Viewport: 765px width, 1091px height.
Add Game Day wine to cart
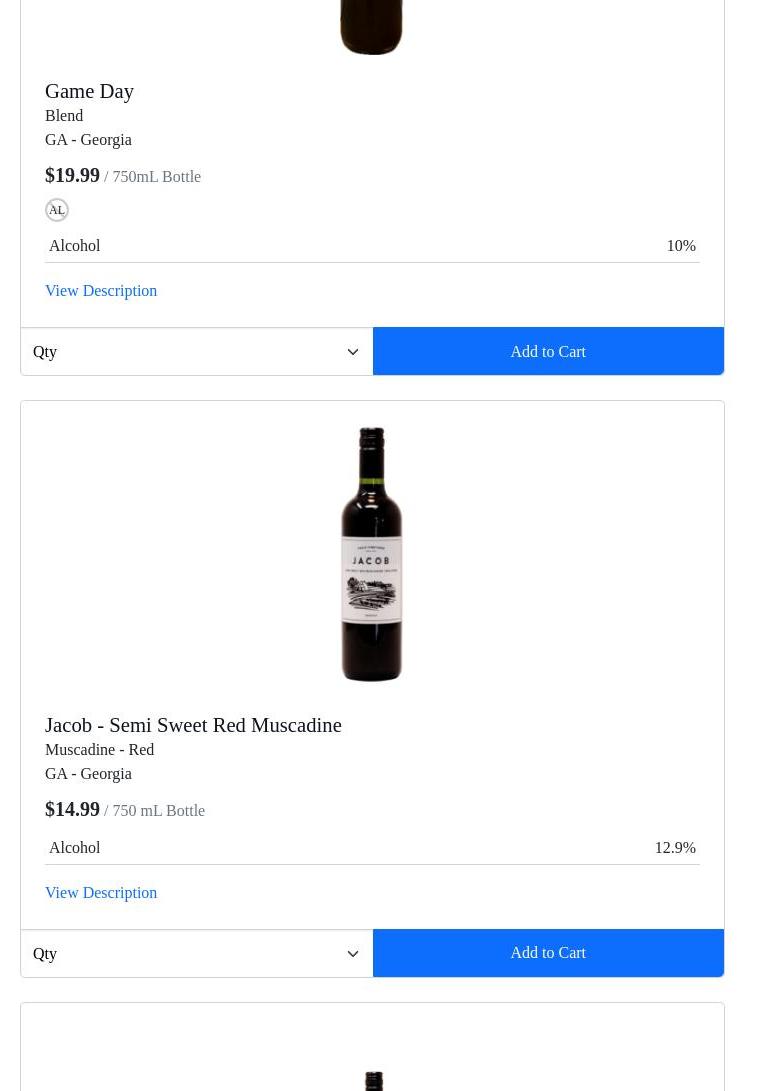click(548, 352)
